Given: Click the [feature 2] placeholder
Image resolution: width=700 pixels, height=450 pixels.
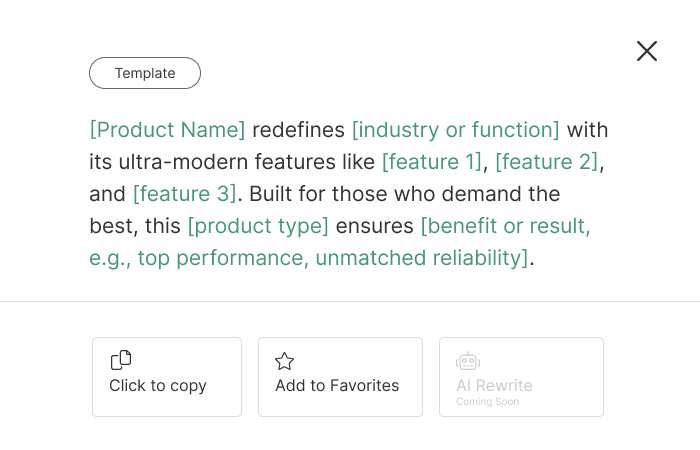Looking at the screenshot, I should point(547,162).
